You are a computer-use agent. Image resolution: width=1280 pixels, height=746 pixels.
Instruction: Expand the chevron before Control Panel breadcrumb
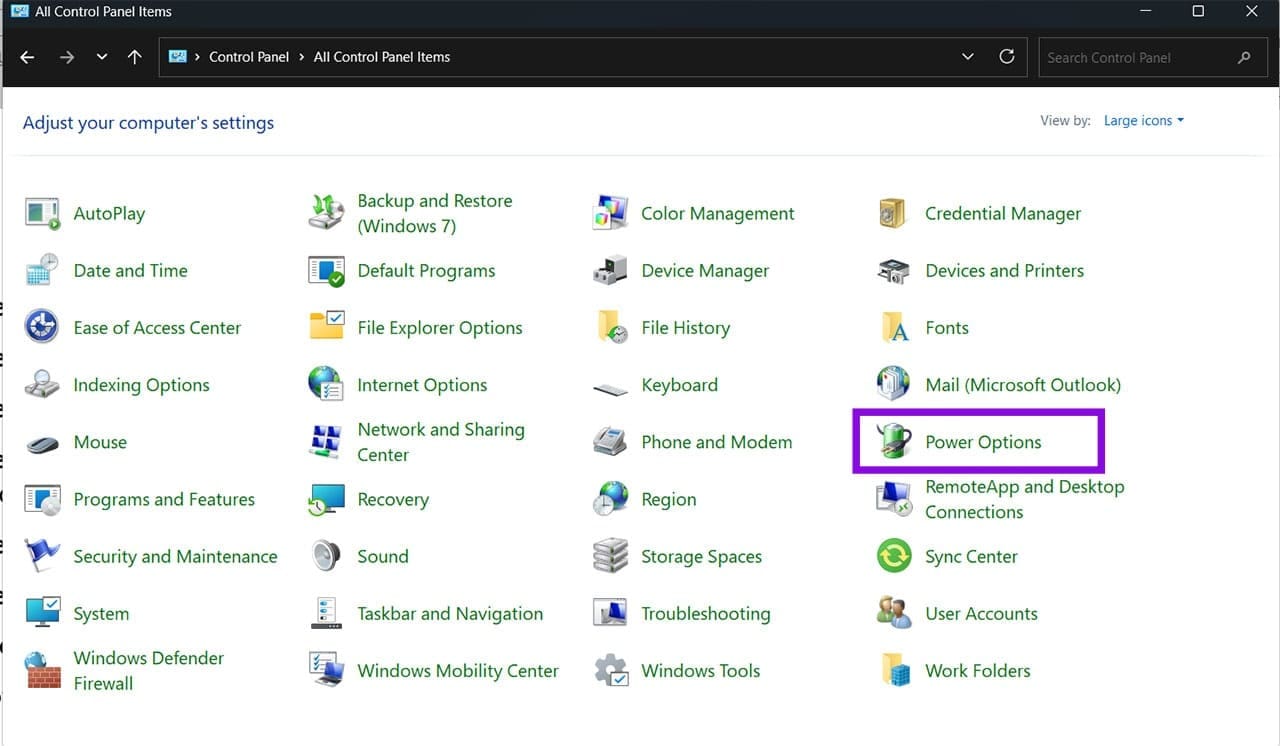coord(198,57)
